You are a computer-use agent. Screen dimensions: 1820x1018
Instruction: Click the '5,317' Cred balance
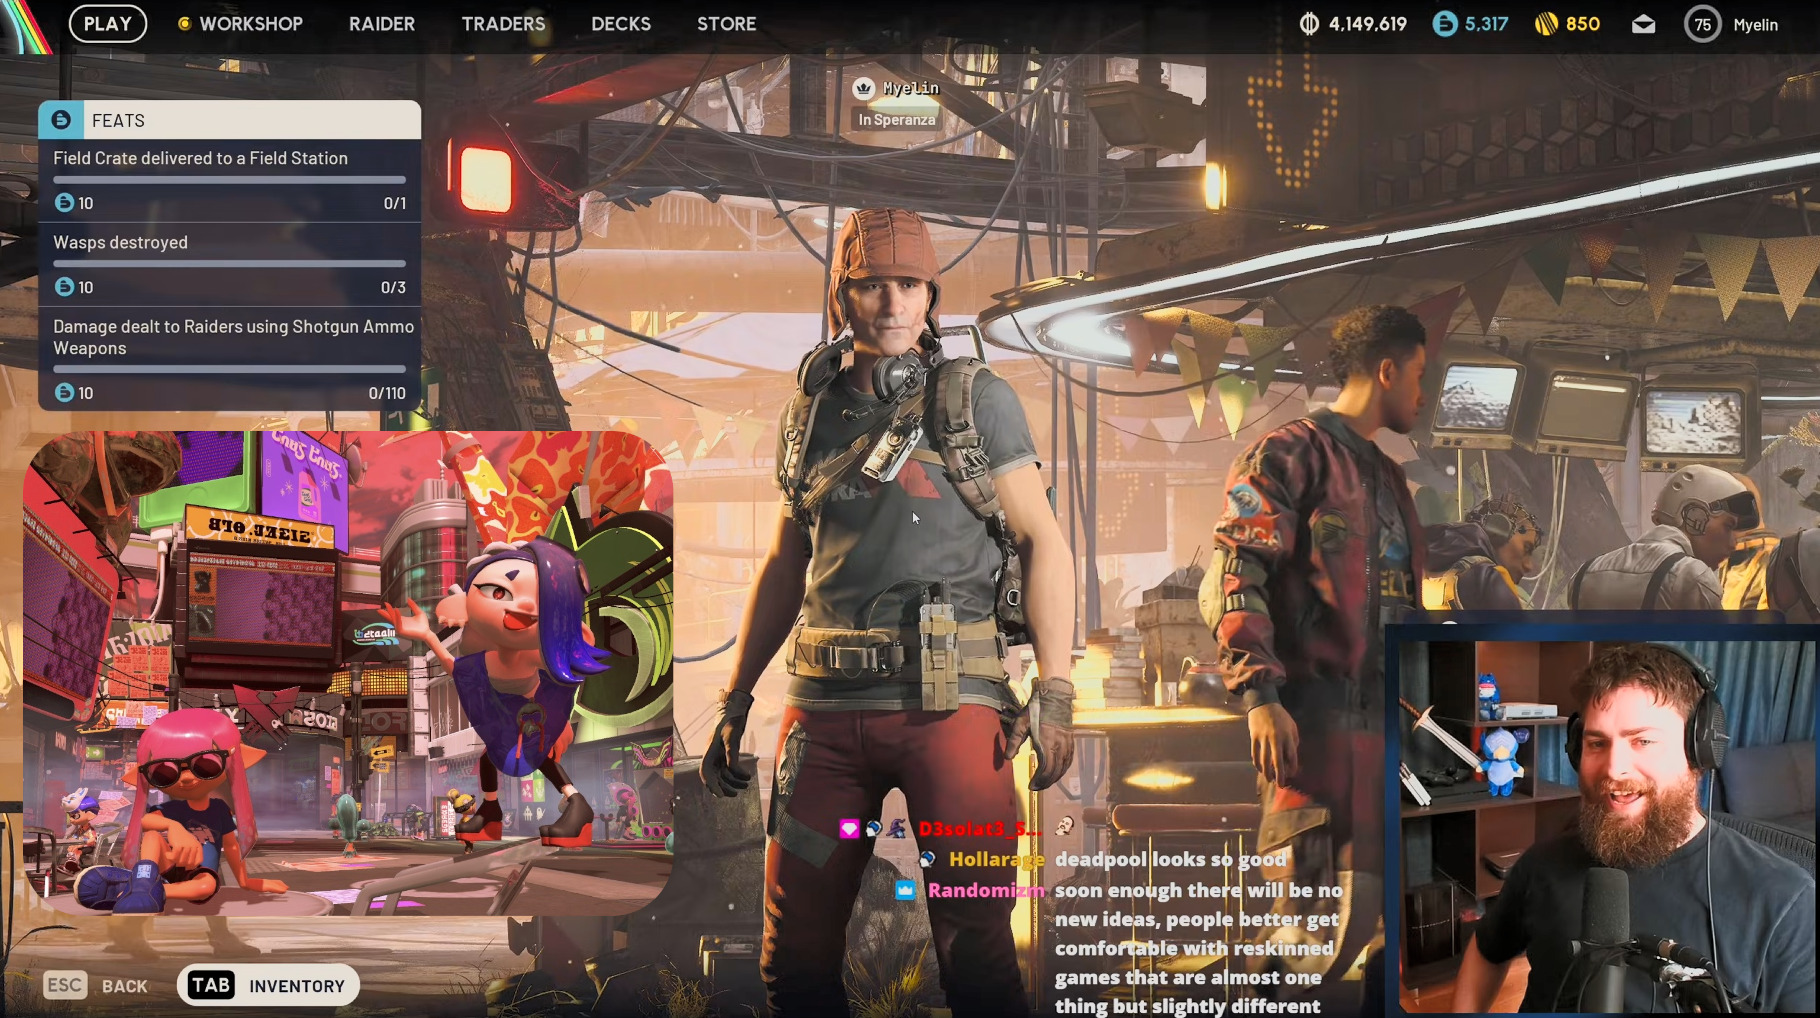coord(1486,24)
